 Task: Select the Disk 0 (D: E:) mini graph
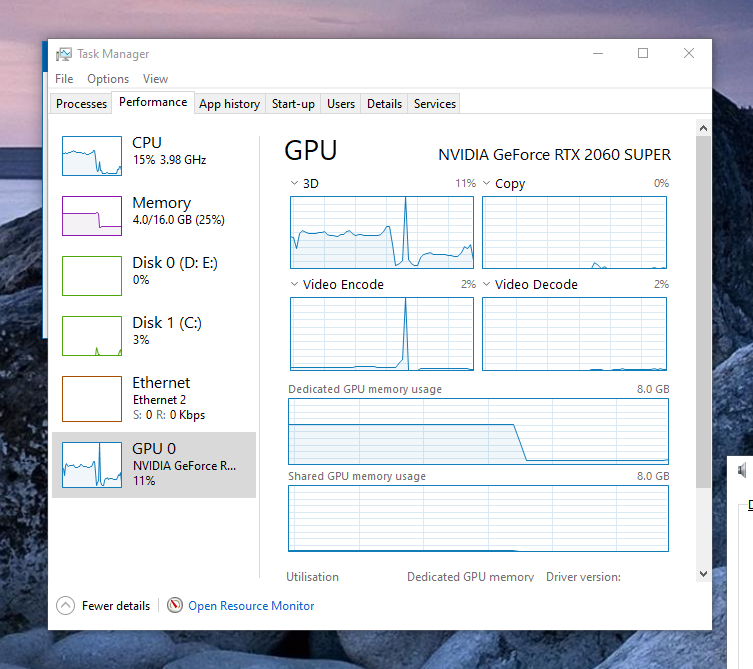92,276
